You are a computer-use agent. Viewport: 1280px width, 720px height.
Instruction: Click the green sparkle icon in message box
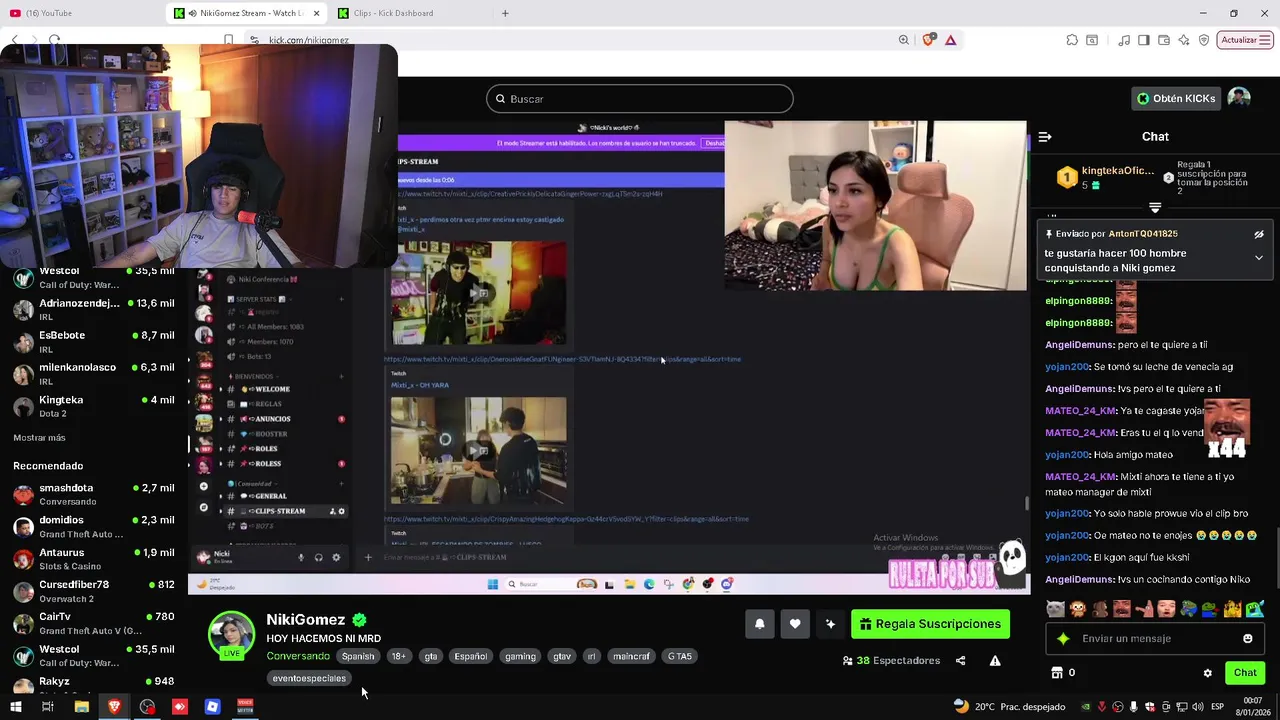tap(1063, 638)
